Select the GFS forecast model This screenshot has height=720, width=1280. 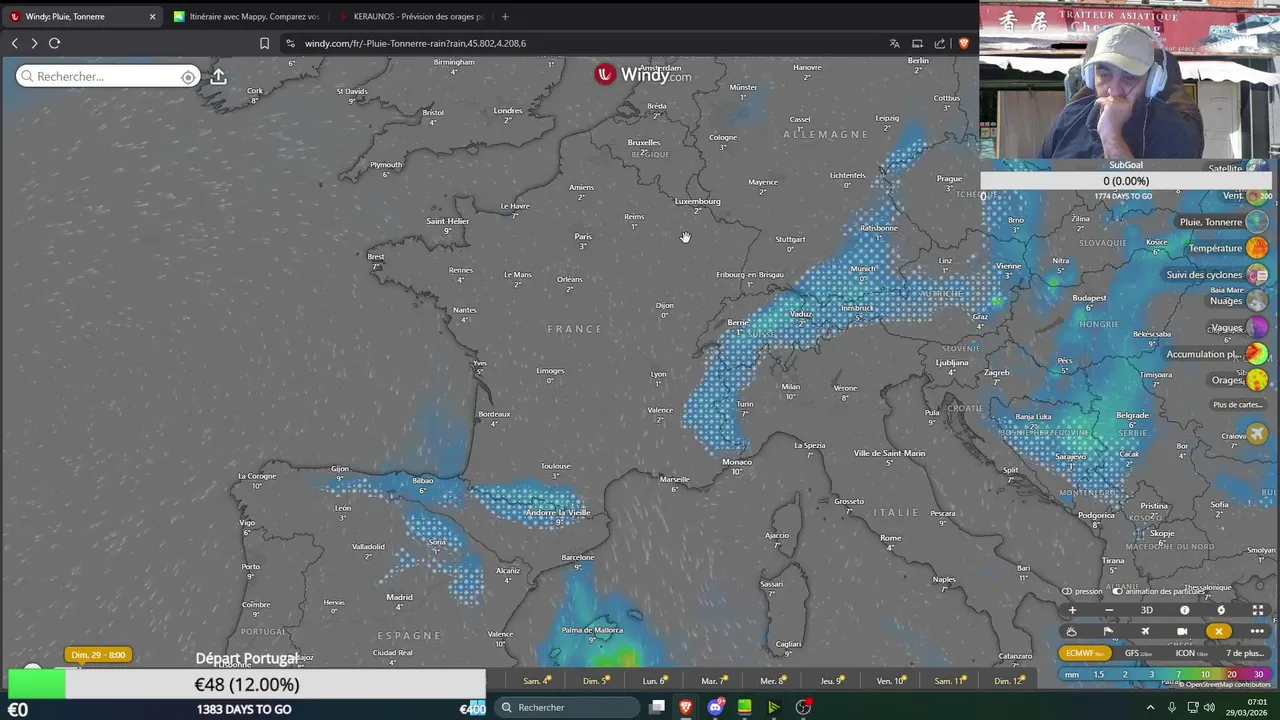(1138, 653)
